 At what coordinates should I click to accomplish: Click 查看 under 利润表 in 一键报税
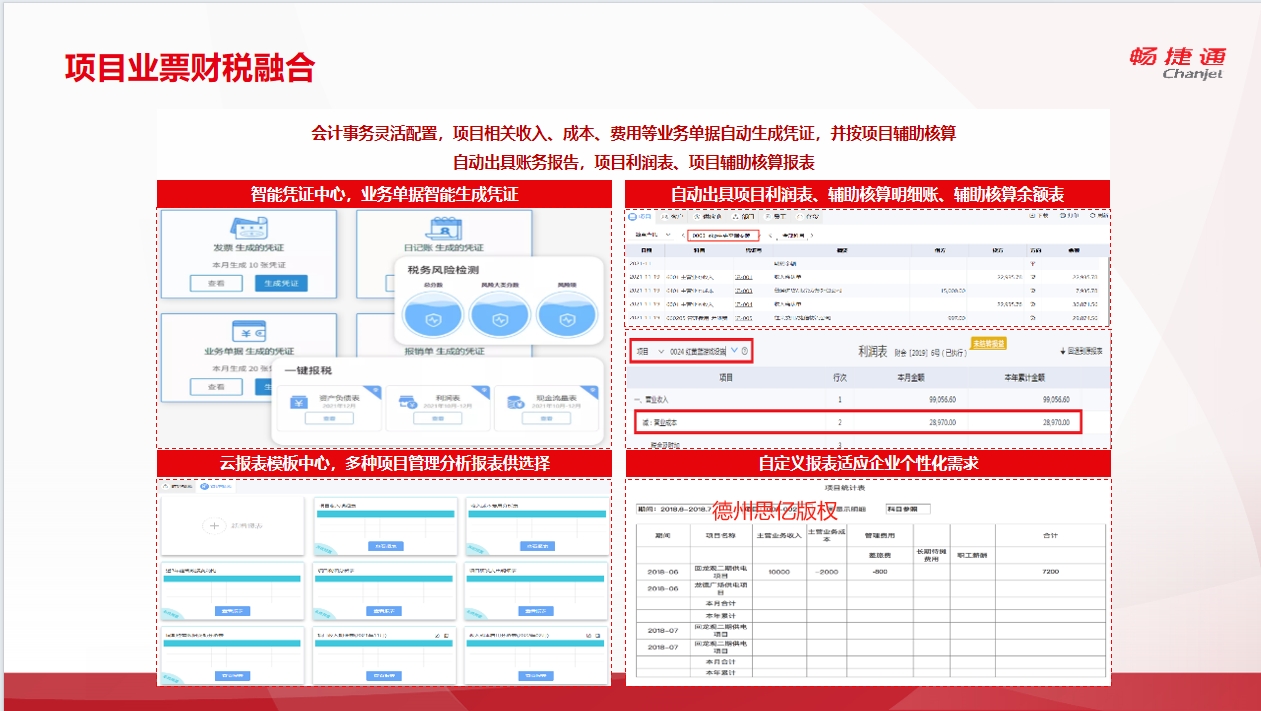click(438, 418)
